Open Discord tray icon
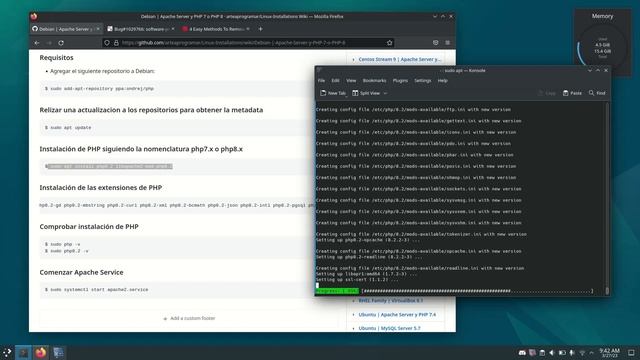The image size is (640, 360). [522, 353]
